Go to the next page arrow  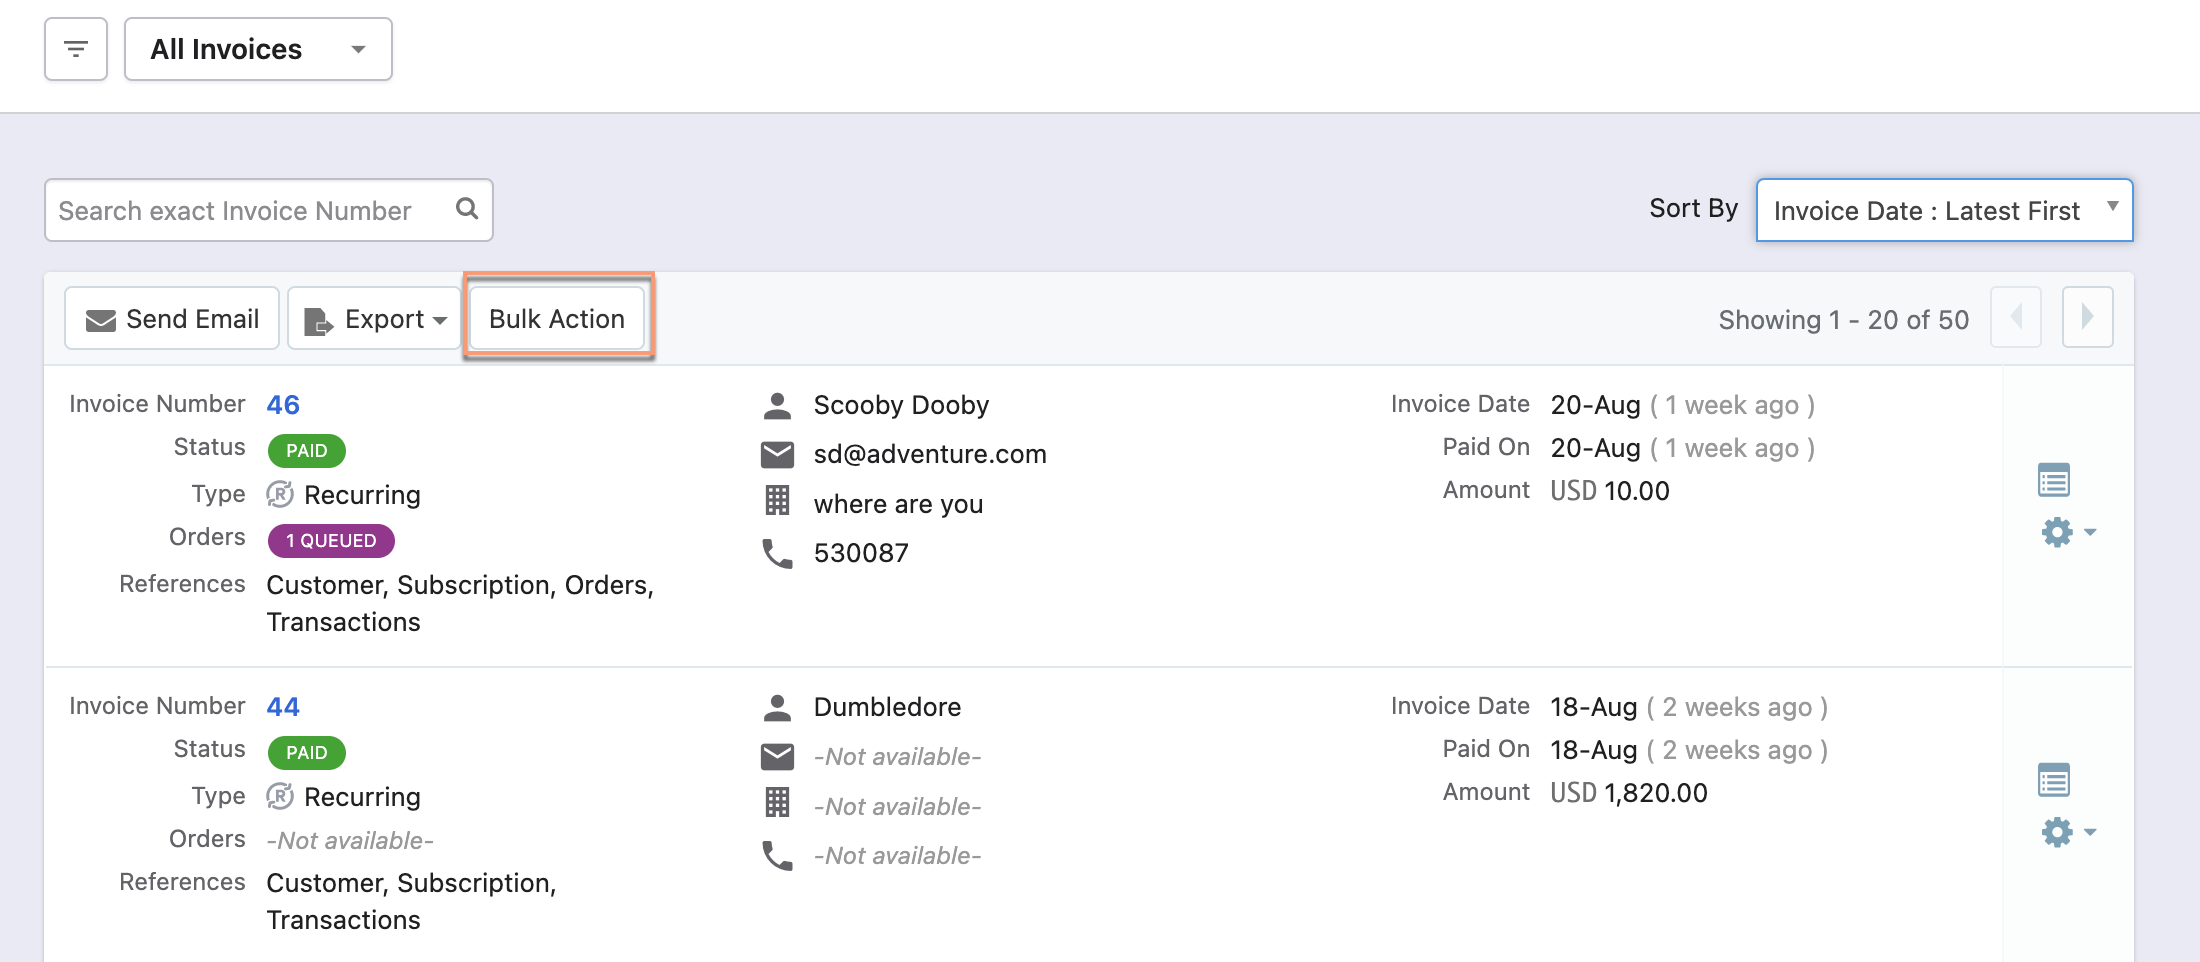pos(2087,317)
